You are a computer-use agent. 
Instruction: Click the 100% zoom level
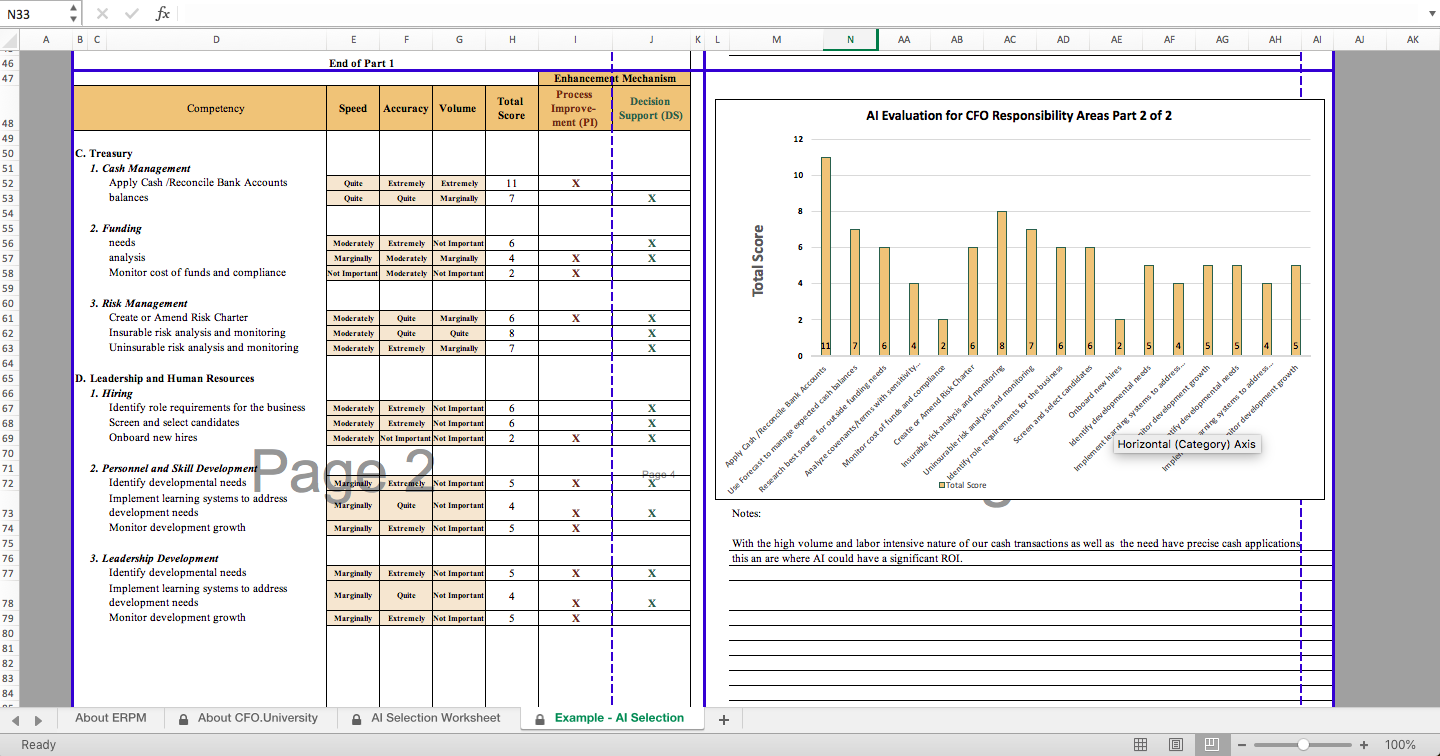pos(1400,745)
